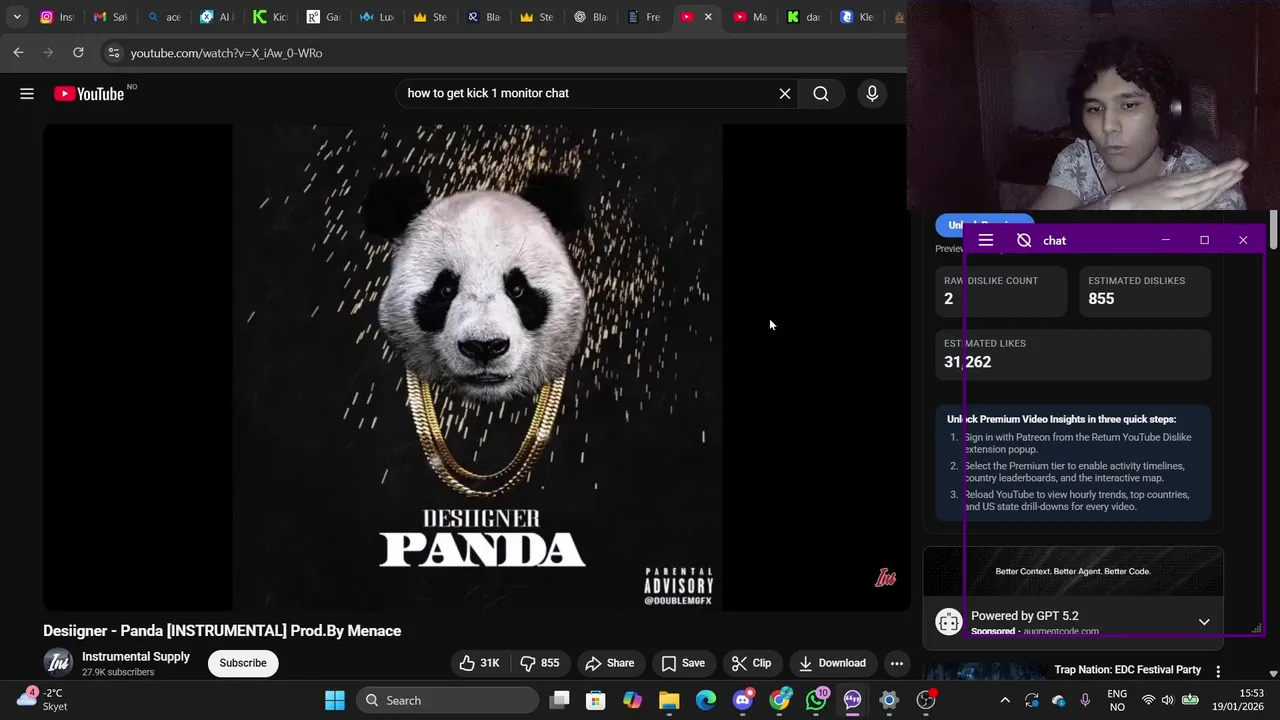Viewport: 1280px width, 720px height.
Task: Dislike the video showing 855
Action: coord(539,663)
